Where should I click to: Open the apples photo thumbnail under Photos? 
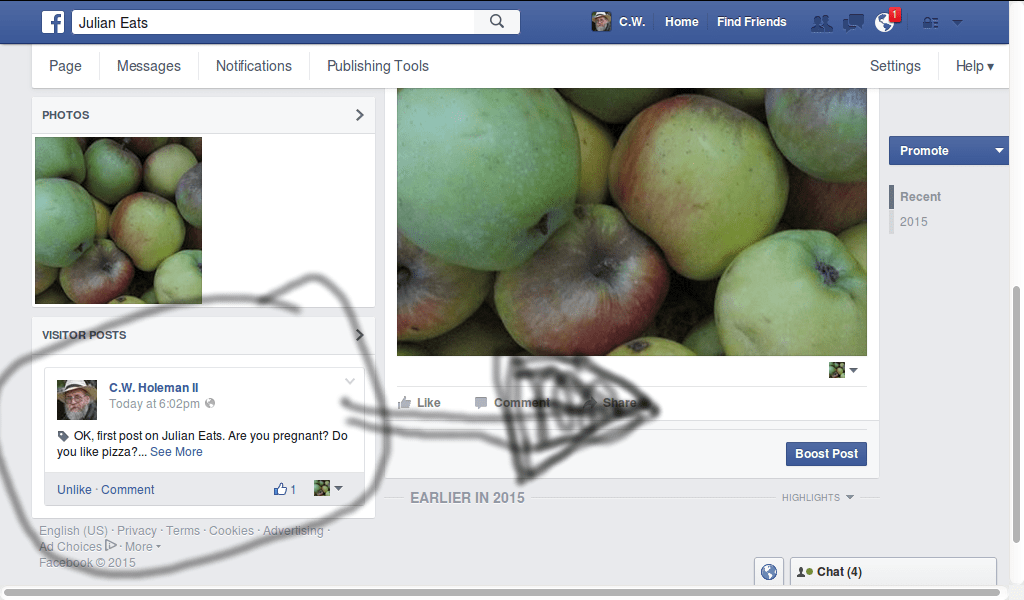(x=118, y=220)
